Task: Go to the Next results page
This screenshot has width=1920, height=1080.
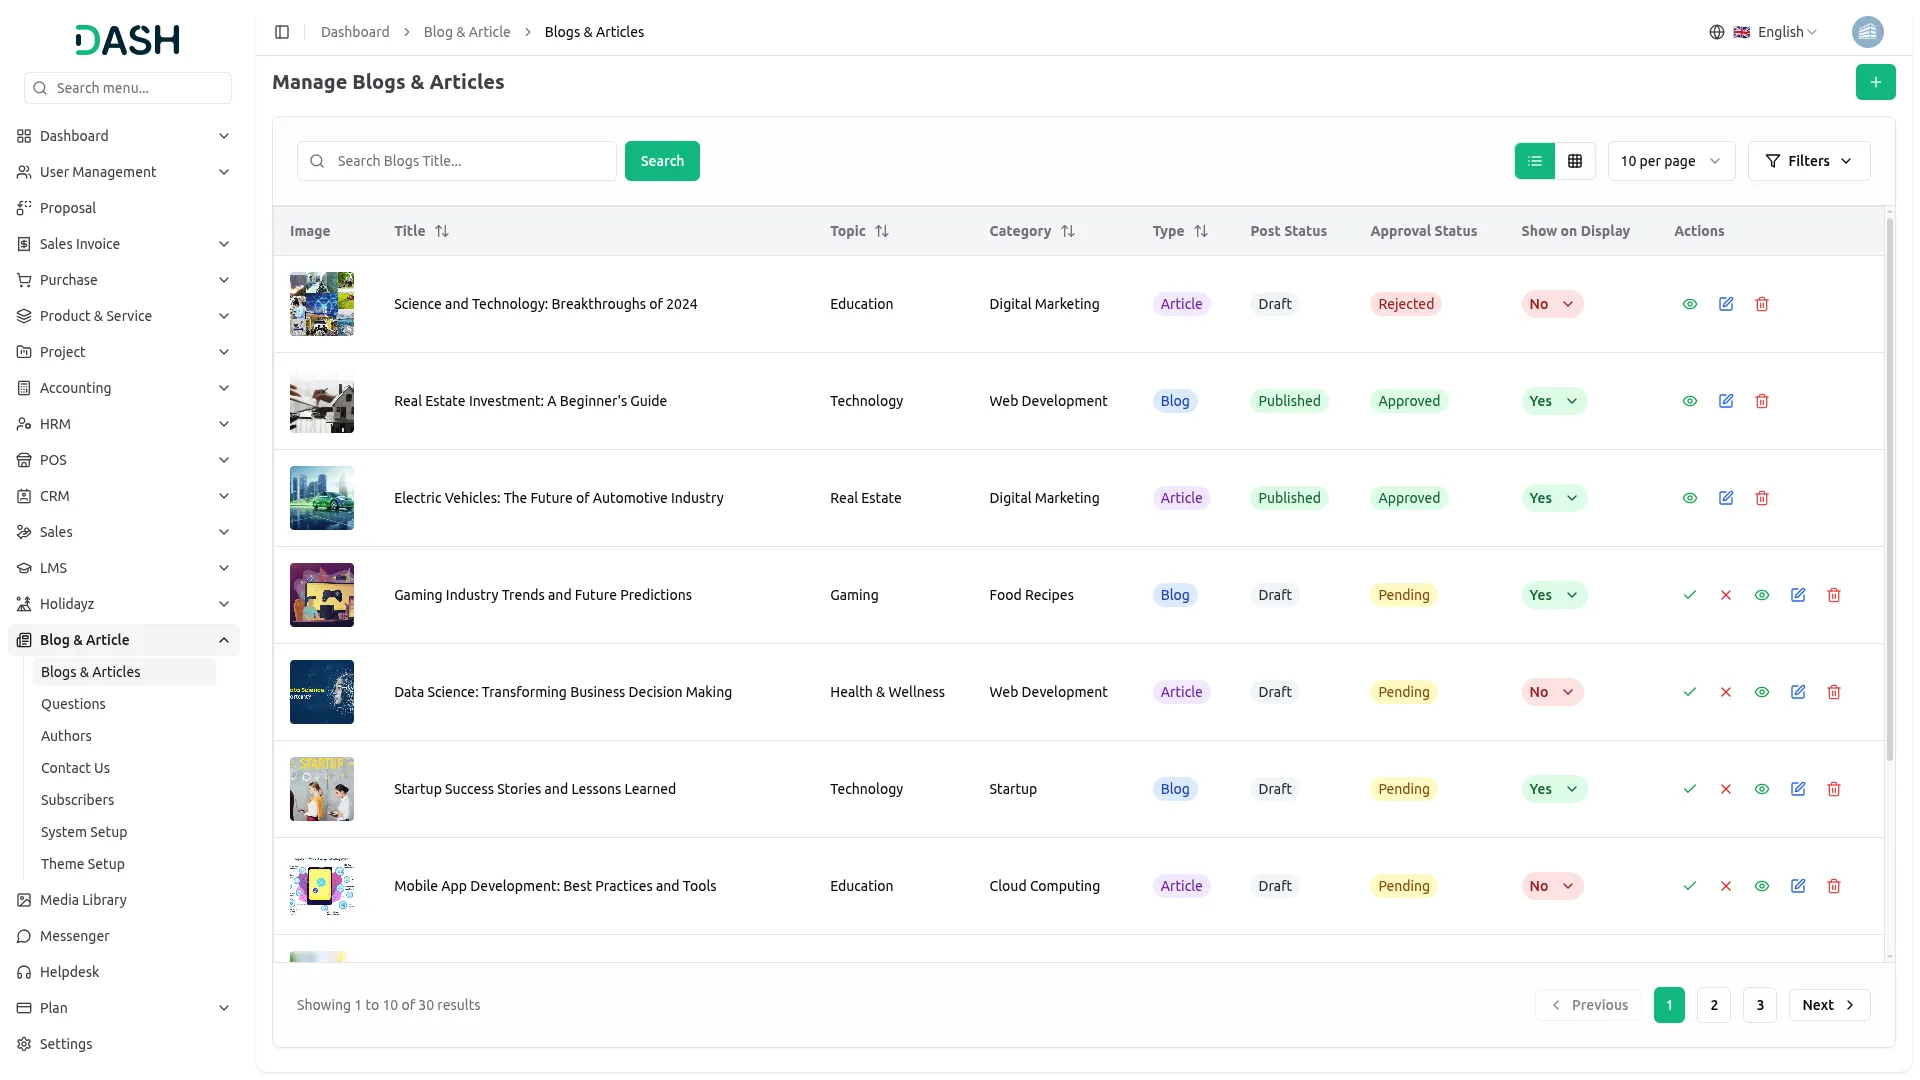Action: point(1828,1005)
